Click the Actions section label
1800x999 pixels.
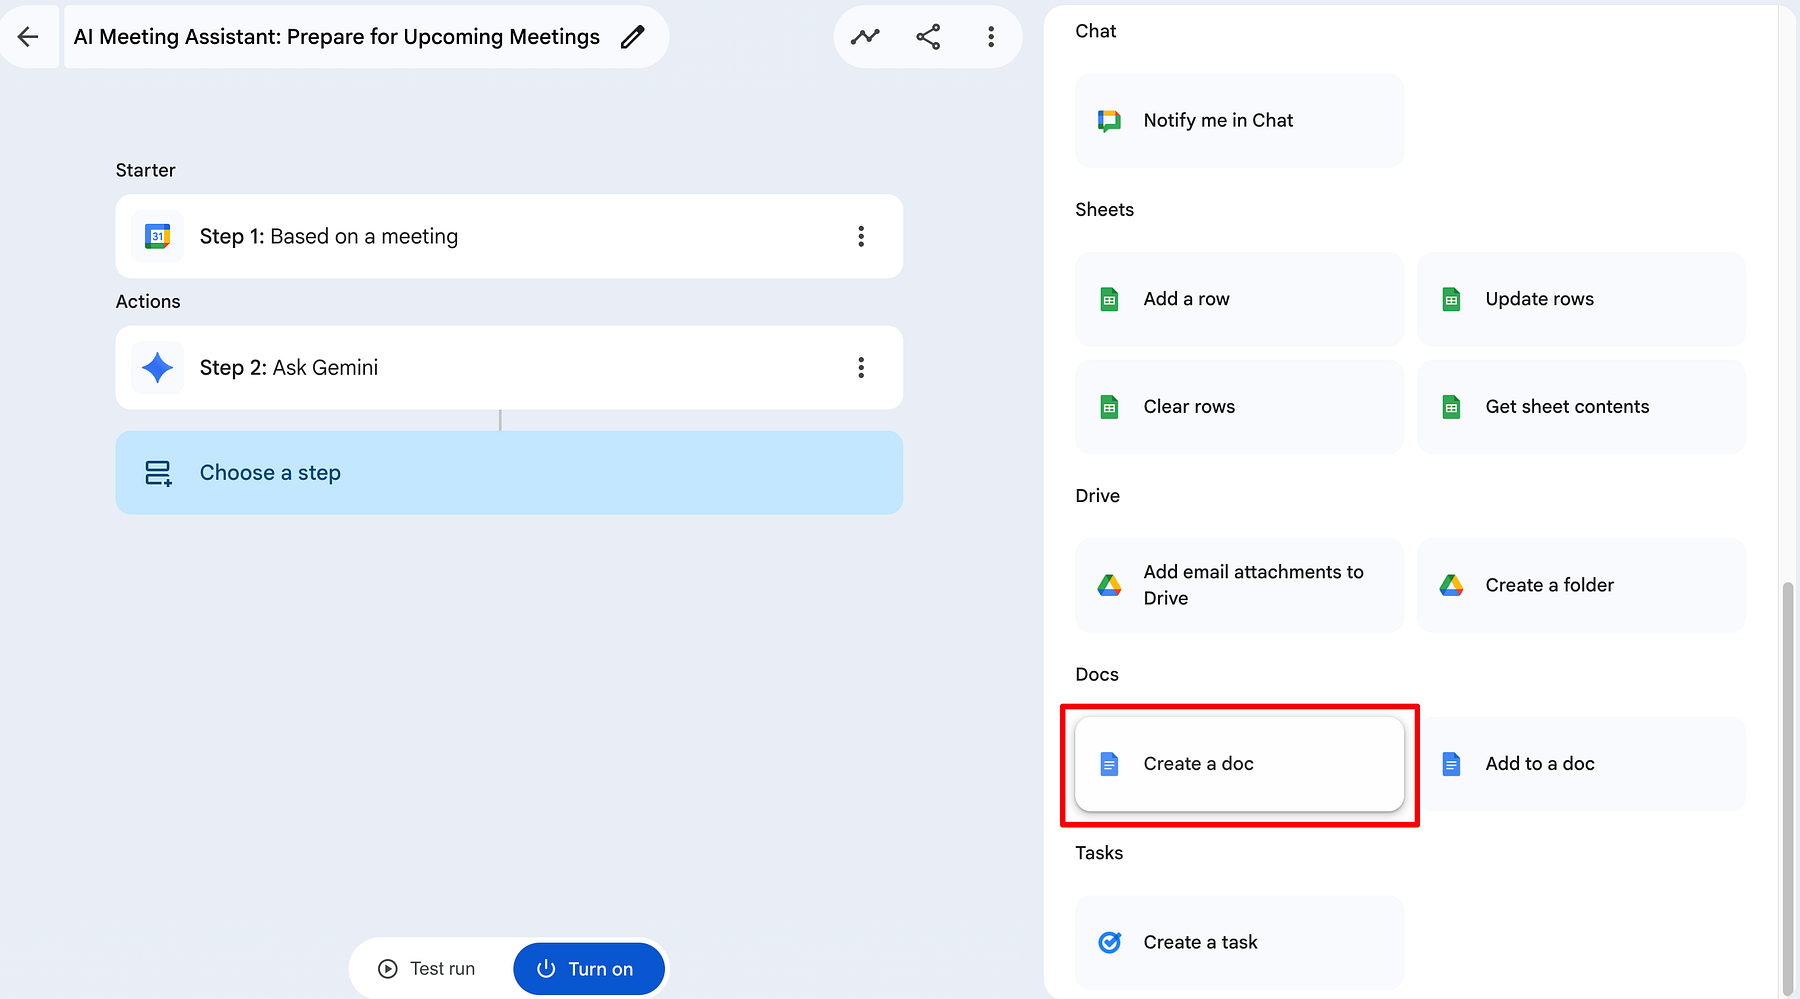(148, 301)
